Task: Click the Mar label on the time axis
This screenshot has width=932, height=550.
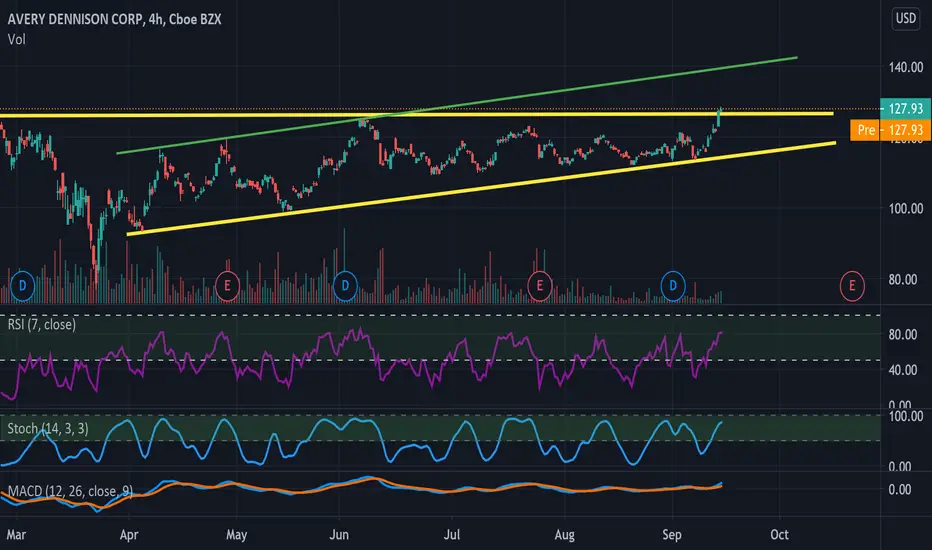Action: pyautogui.click(x=16, y=535)
